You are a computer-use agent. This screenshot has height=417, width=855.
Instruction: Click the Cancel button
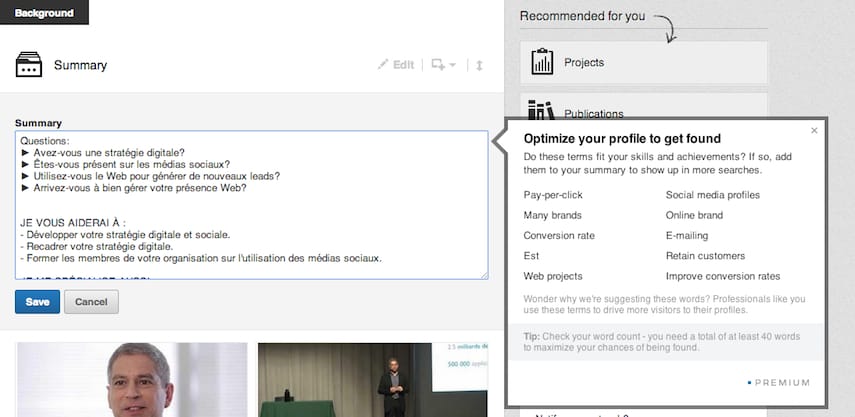pyautogui.click(x=91, y=301)
